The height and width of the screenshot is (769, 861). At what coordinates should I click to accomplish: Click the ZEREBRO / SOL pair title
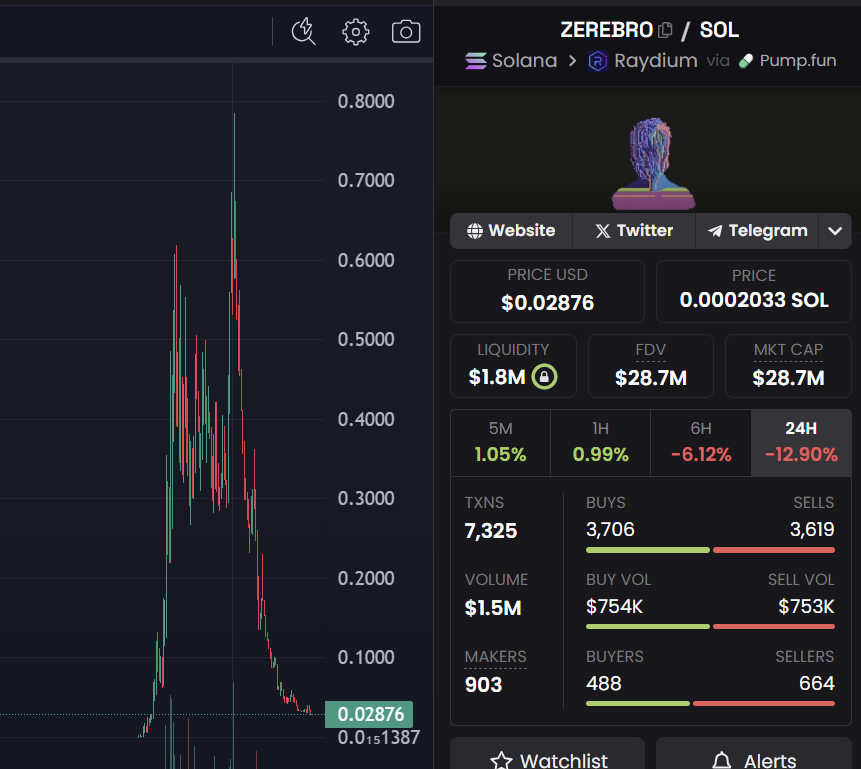[x=650, y=30]
